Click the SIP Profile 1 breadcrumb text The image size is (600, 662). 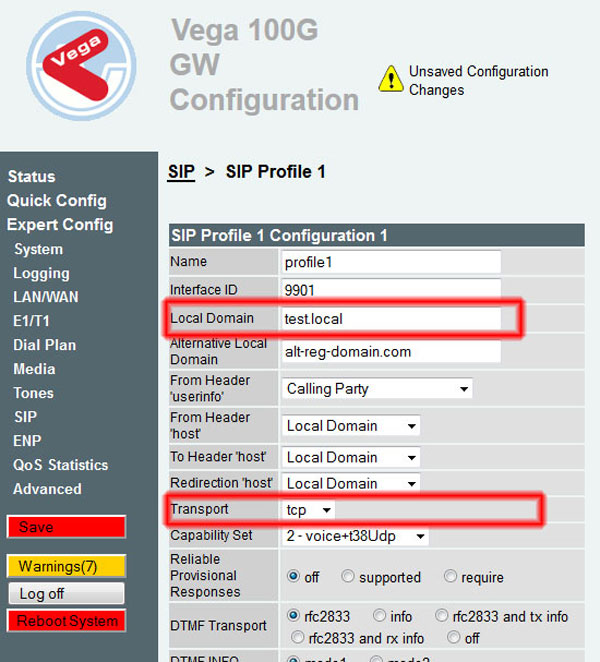pos(276,172)
